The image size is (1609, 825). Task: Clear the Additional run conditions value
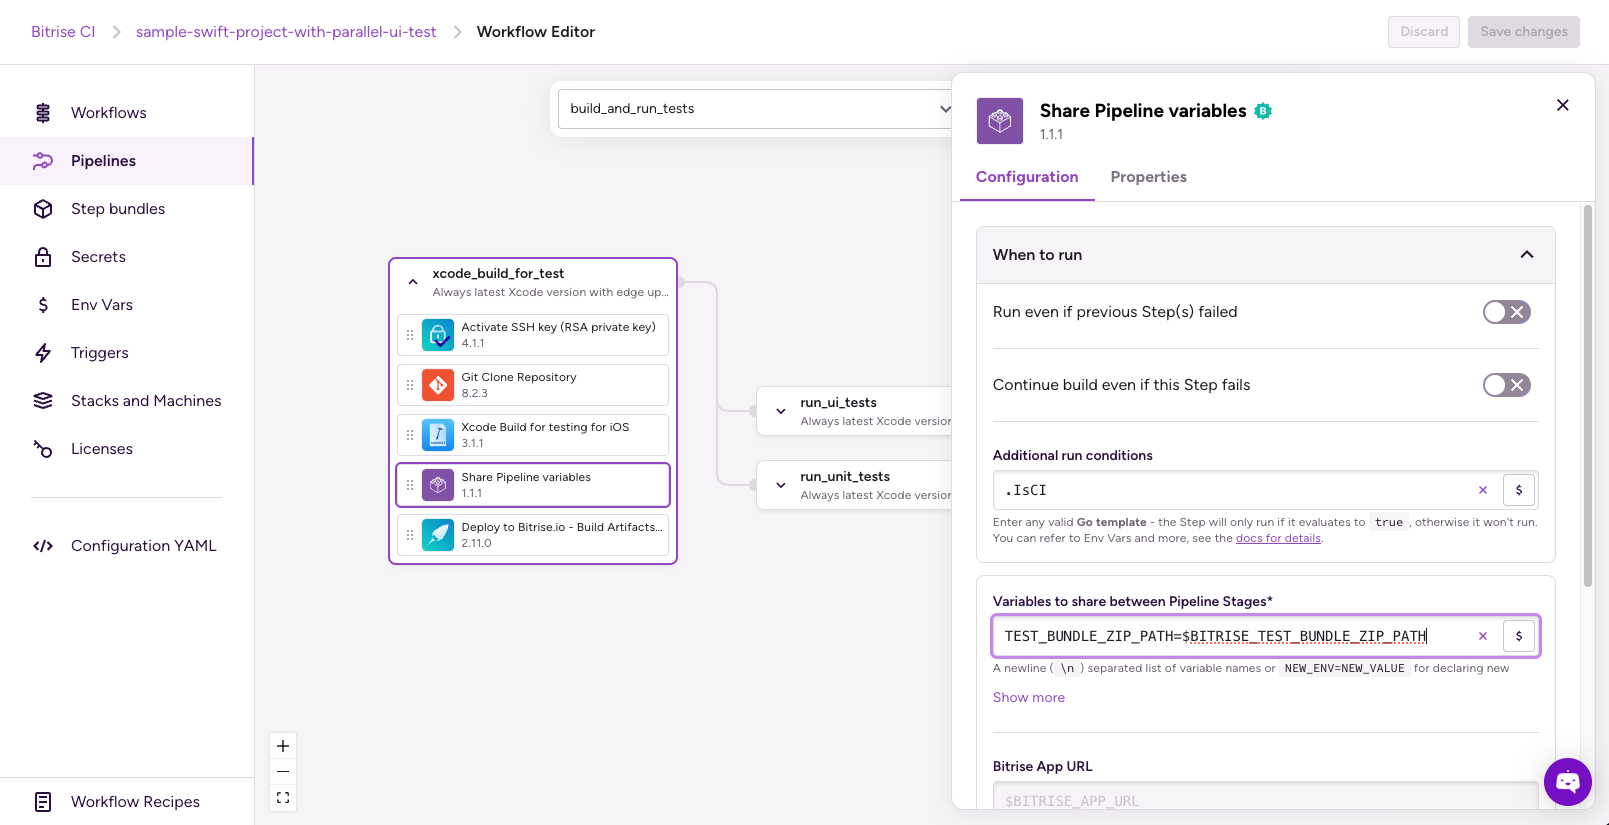1483,490
